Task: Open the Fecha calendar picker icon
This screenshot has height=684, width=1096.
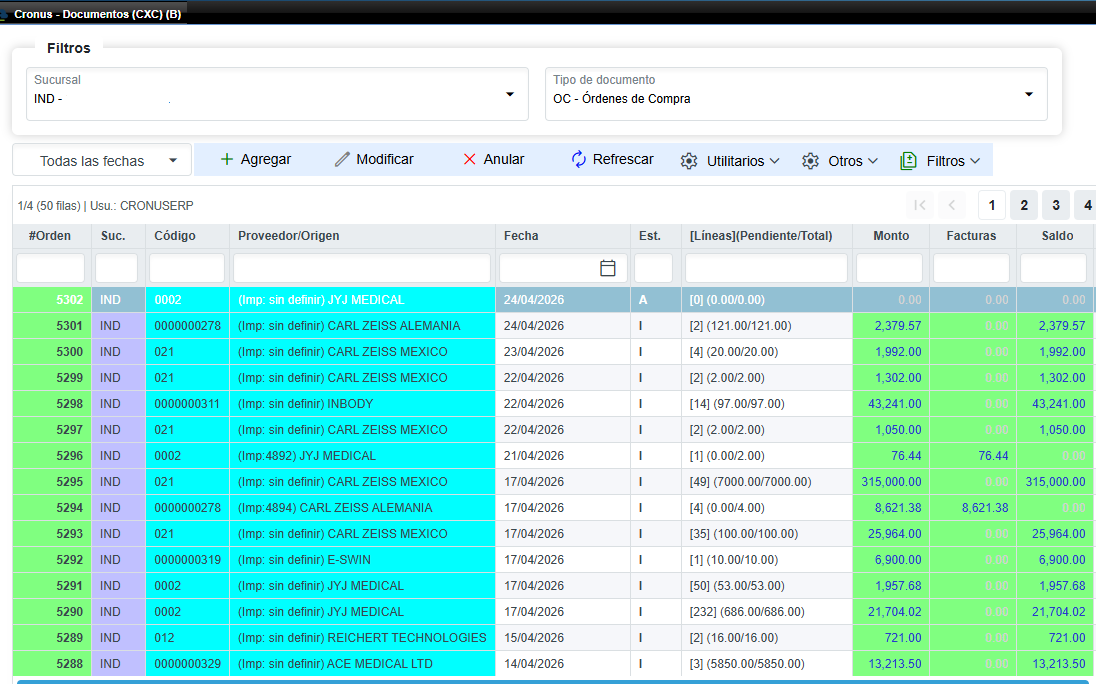Action: pyautogui.click(x=607, y=268)
